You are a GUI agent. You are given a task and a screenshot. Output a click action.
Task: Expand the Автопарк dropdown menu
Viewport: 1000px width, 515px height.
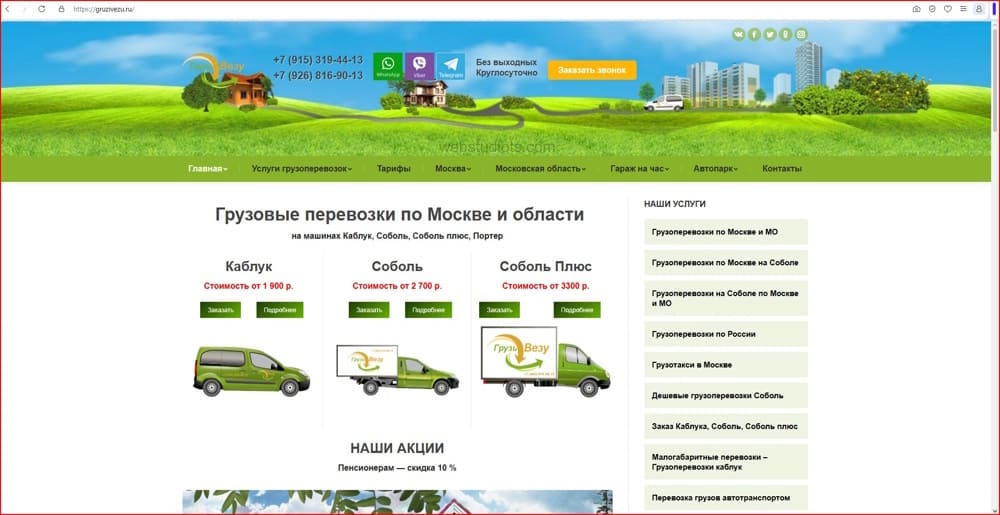[x=716, y=169]
